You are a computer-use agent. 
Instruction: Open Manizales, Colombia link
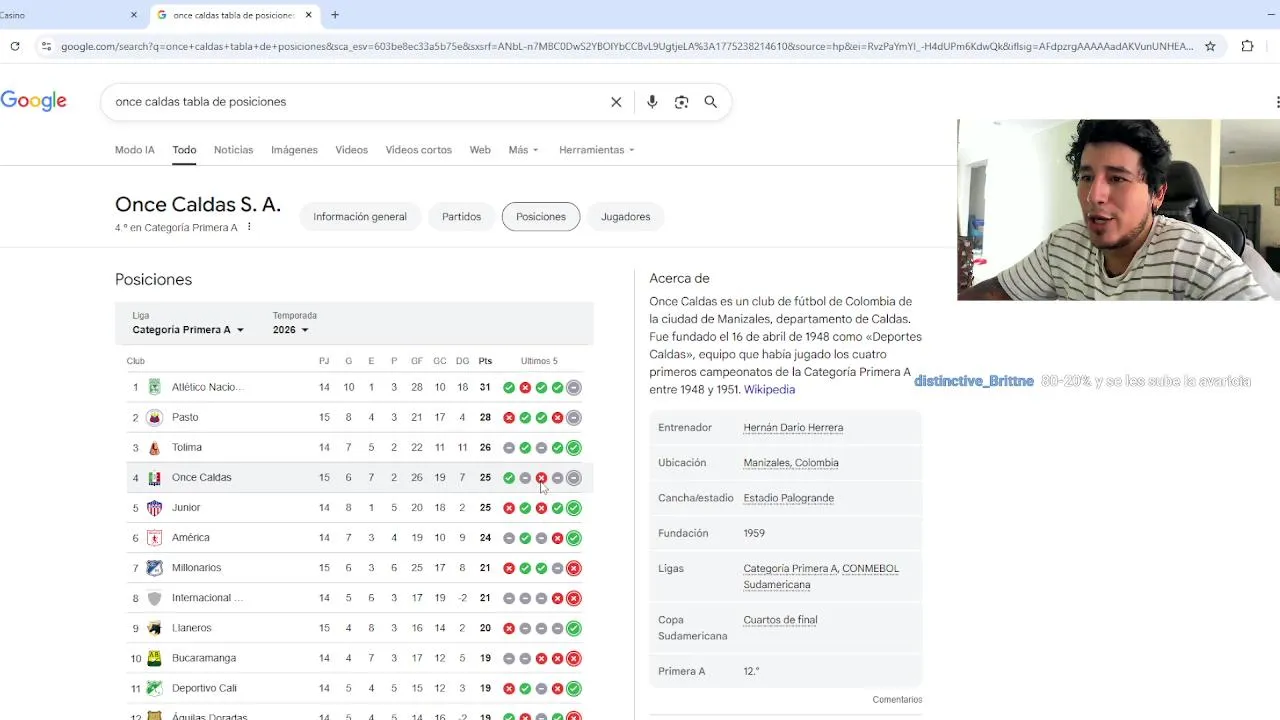[791, 463]
